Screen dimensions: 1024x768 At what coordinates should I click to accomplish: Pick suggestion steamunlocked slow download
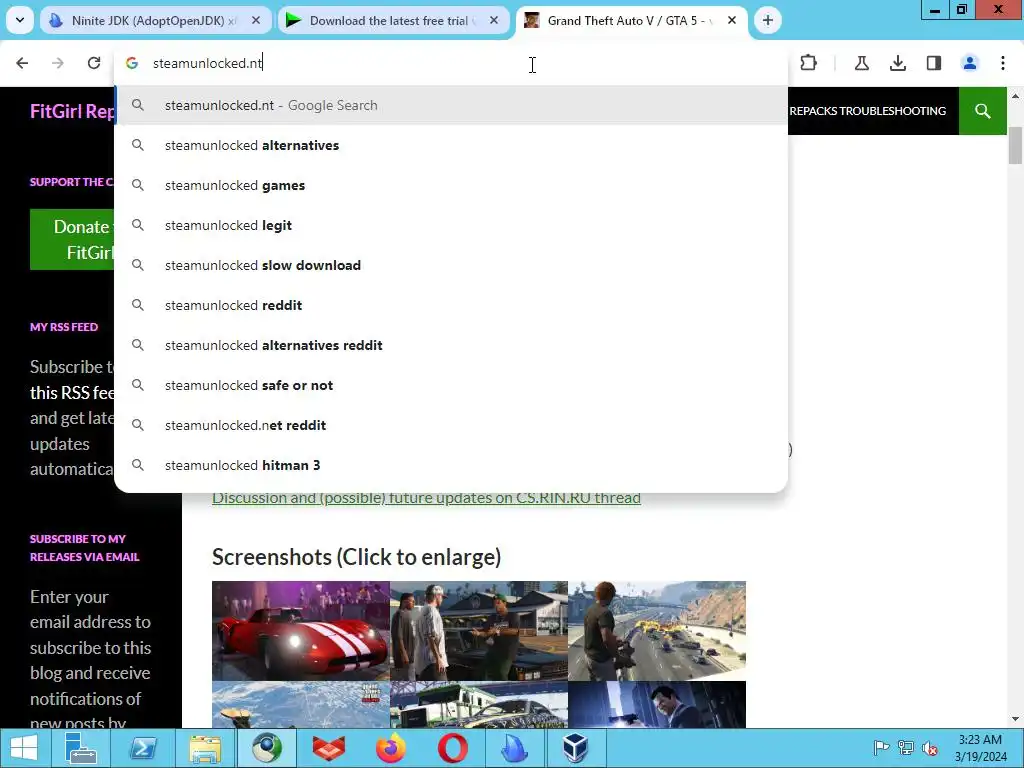tap(451, 265)
